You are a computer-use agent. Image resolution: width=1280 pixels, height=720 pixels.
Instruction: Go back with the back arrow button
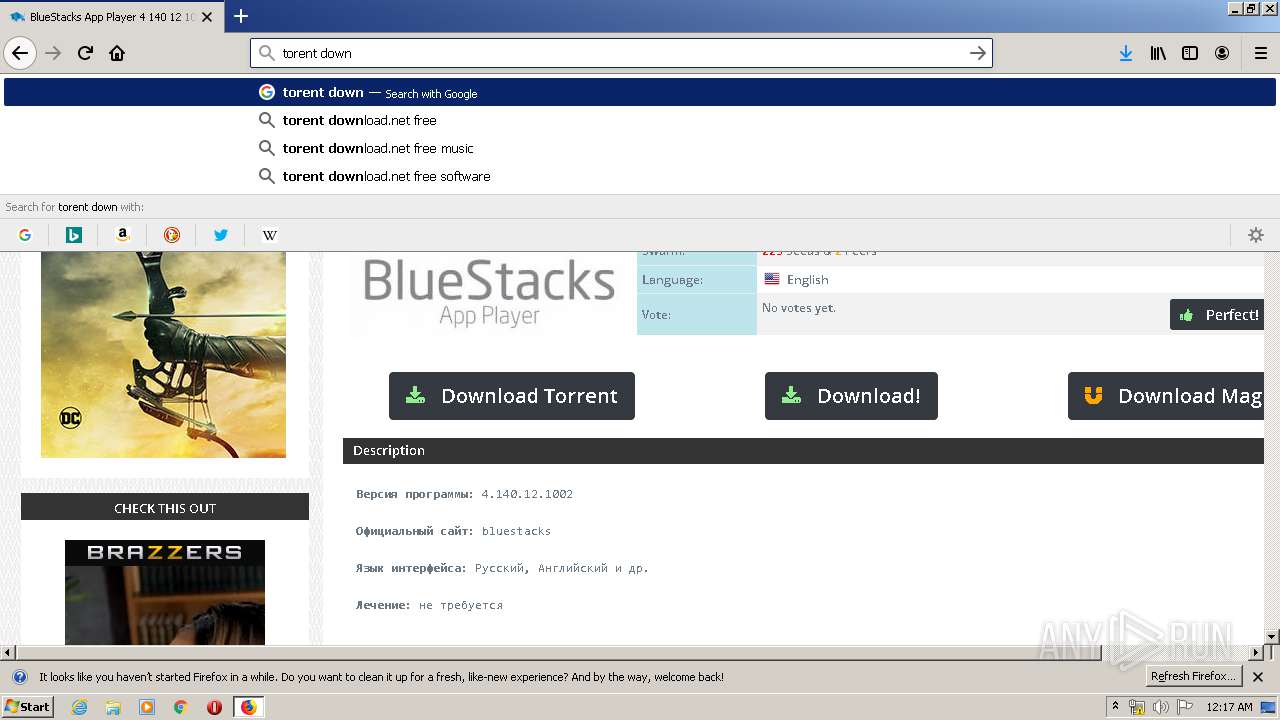click(20, 53)
